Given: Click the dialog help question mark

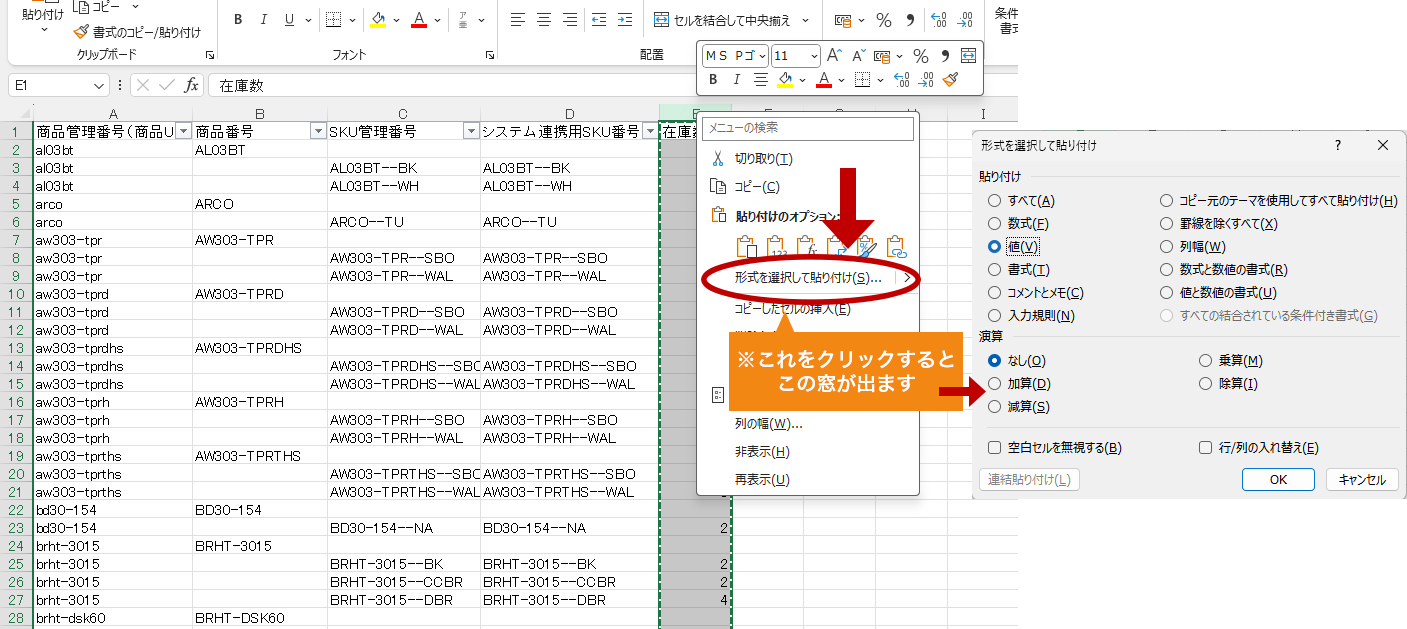Looking at the screenshot, I should [1338, 146].
